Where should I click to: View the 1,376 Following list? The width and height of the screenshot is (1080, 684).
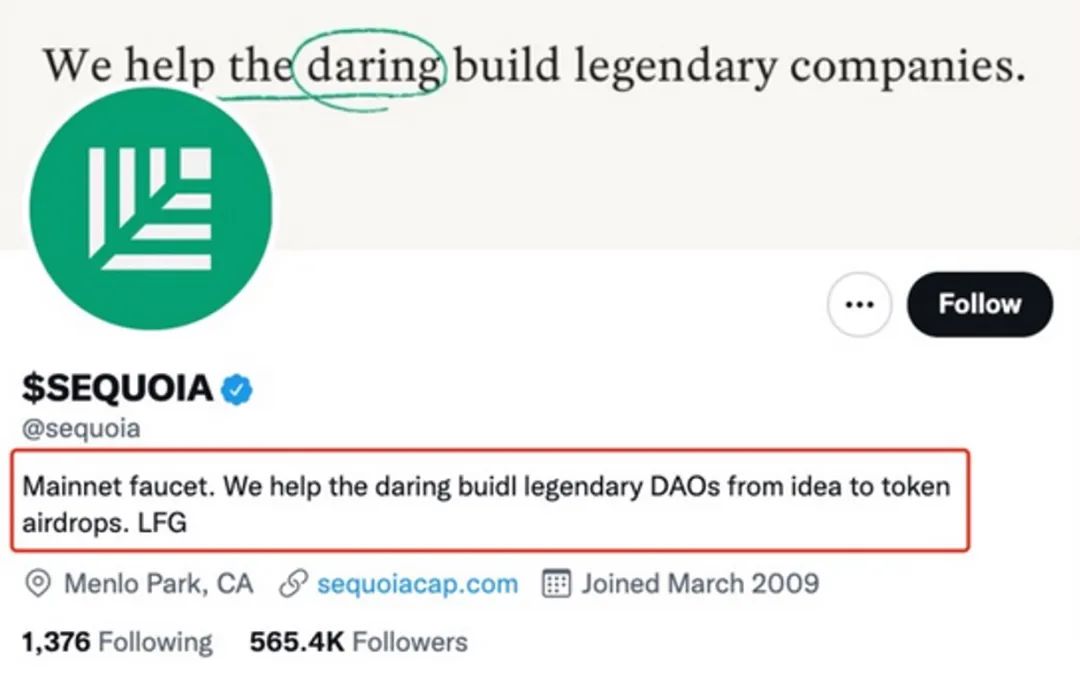point(117,642)
